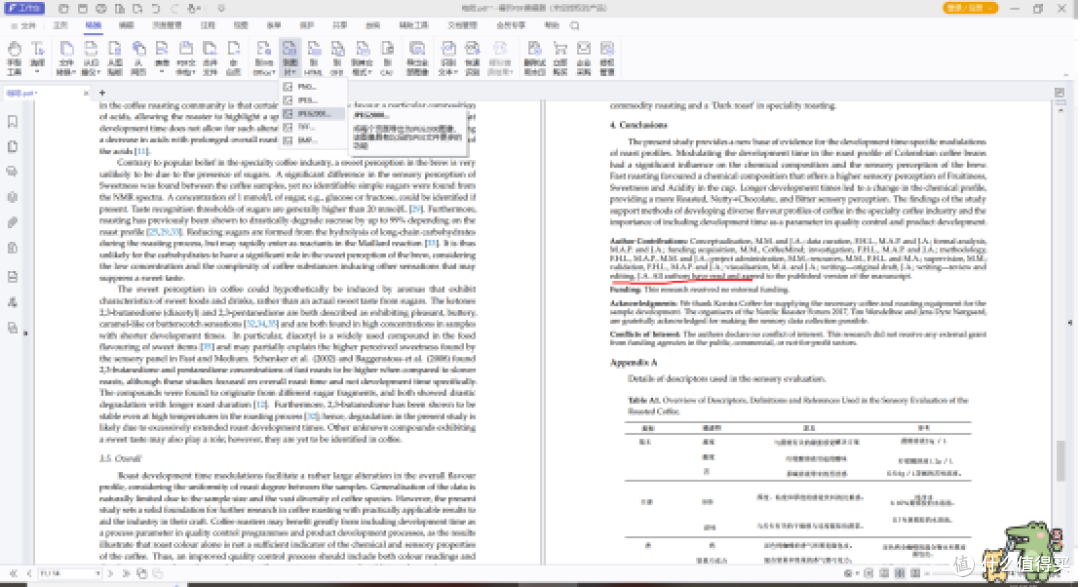
Task: Open the File menu
Action: (x=24, y=25)
